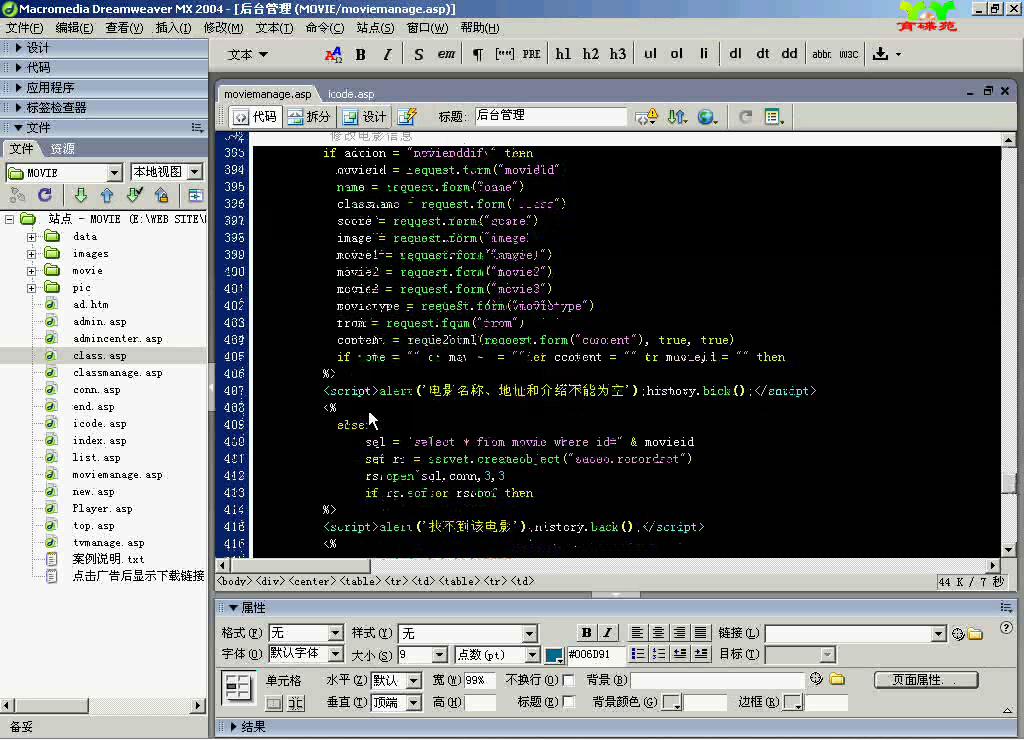Switch to the 资源 assets tab
1024x740 pixels.
point(63,149)
